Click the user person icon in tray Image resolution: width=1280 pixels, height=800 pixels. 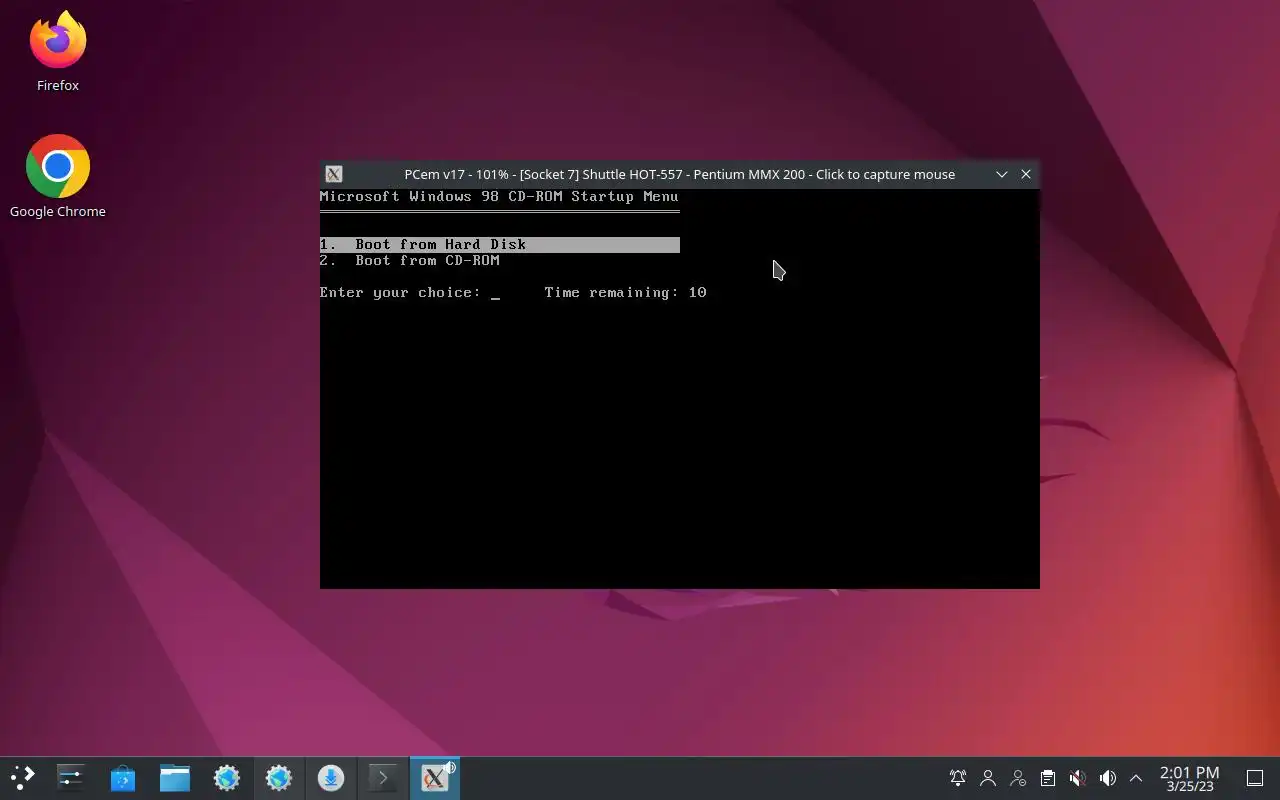(x=988, y=778)
